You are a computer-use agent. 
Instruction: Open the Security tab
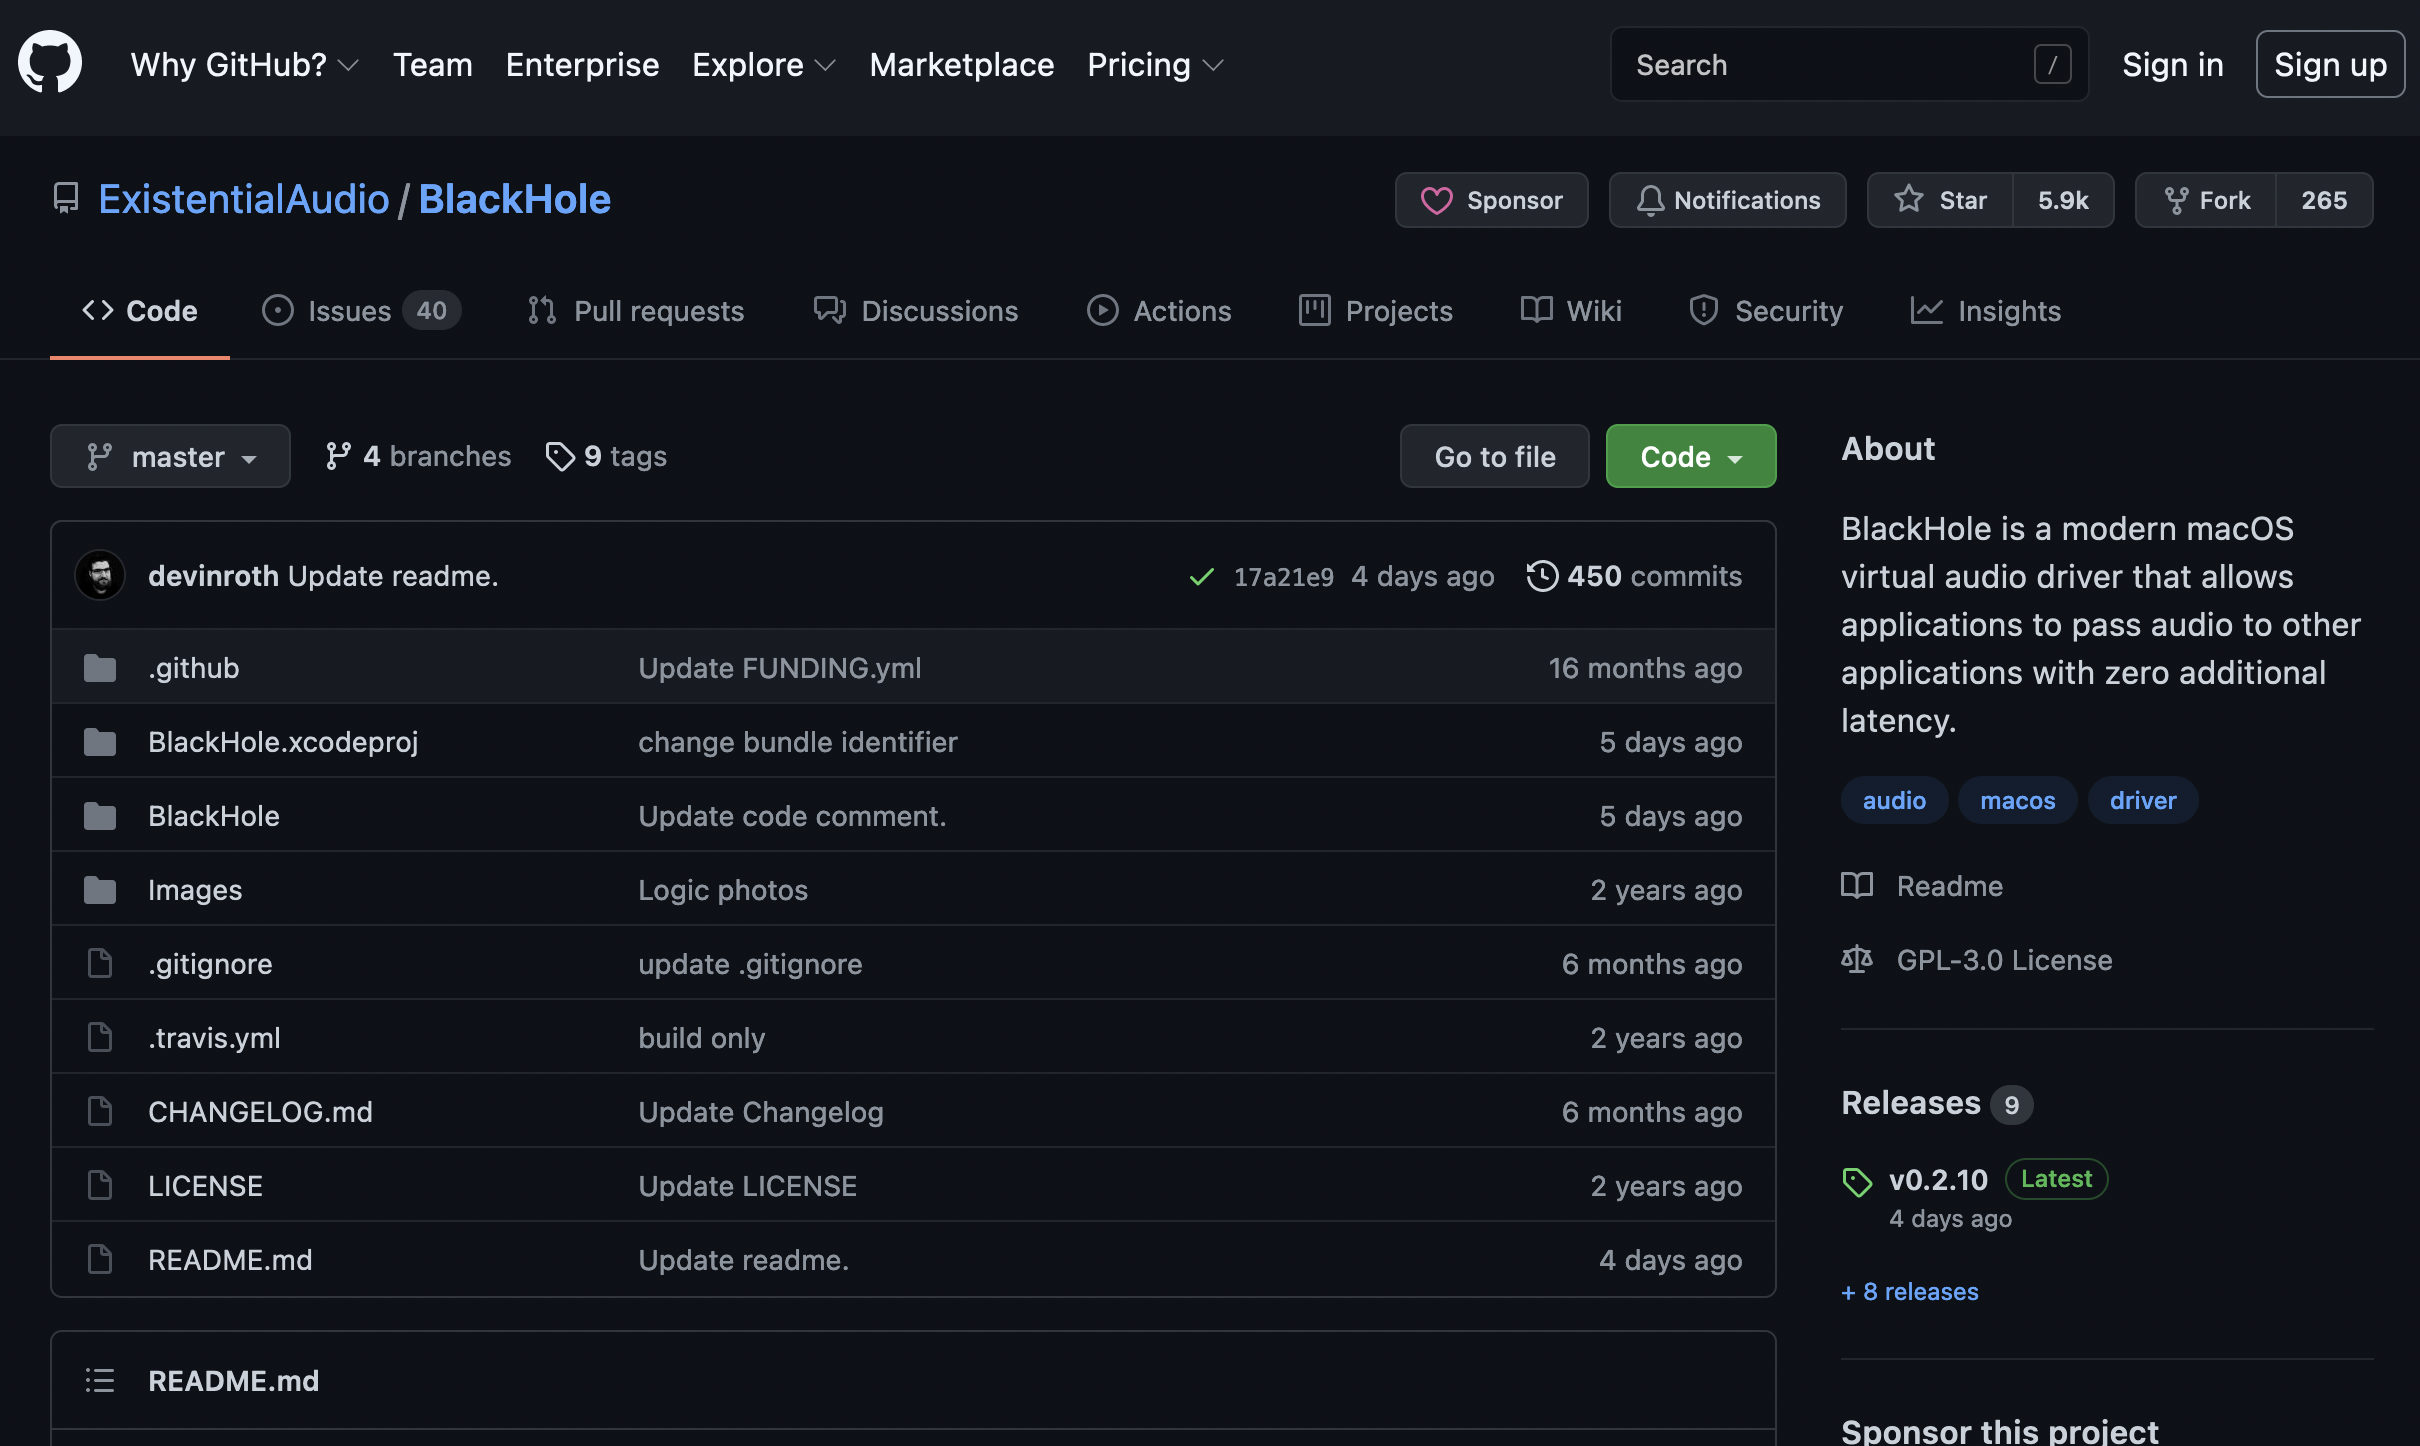[x=1765, y=310]
